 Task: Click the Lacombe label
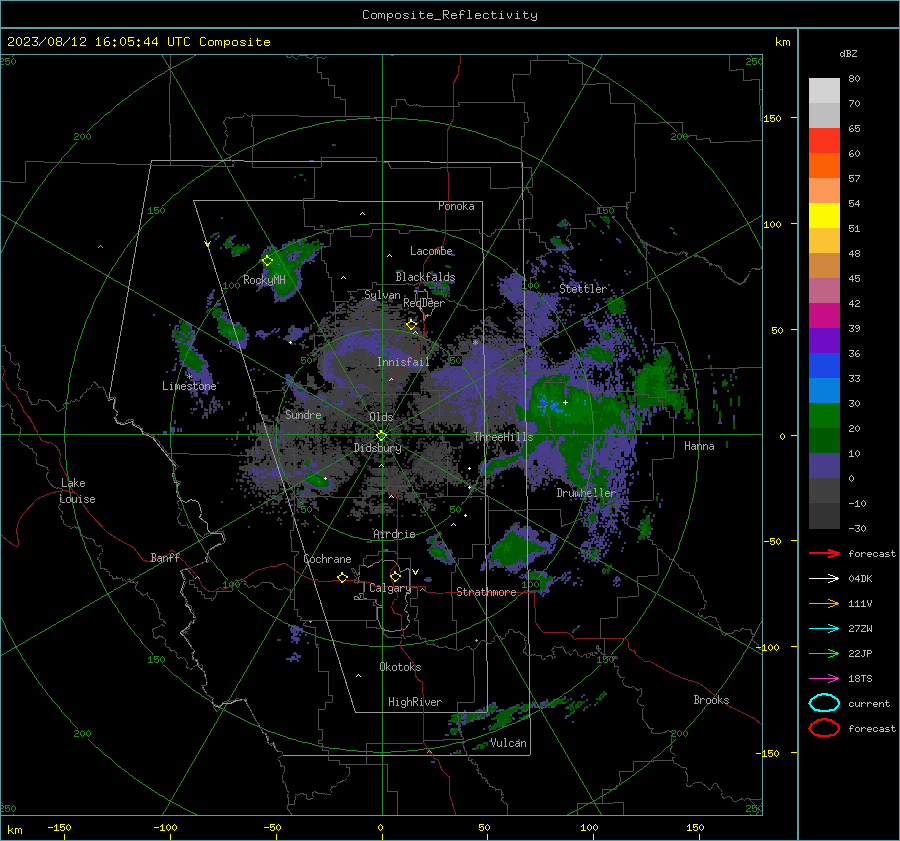tap(431, 251)
